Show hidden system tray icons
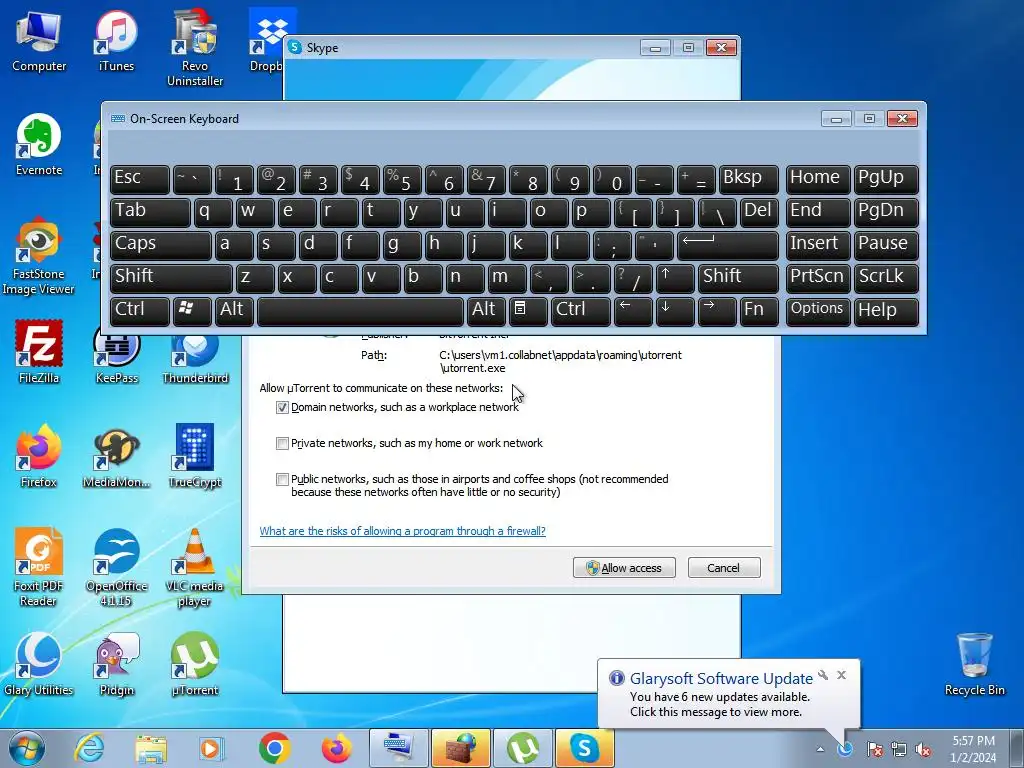 click(x=820, y=749)
